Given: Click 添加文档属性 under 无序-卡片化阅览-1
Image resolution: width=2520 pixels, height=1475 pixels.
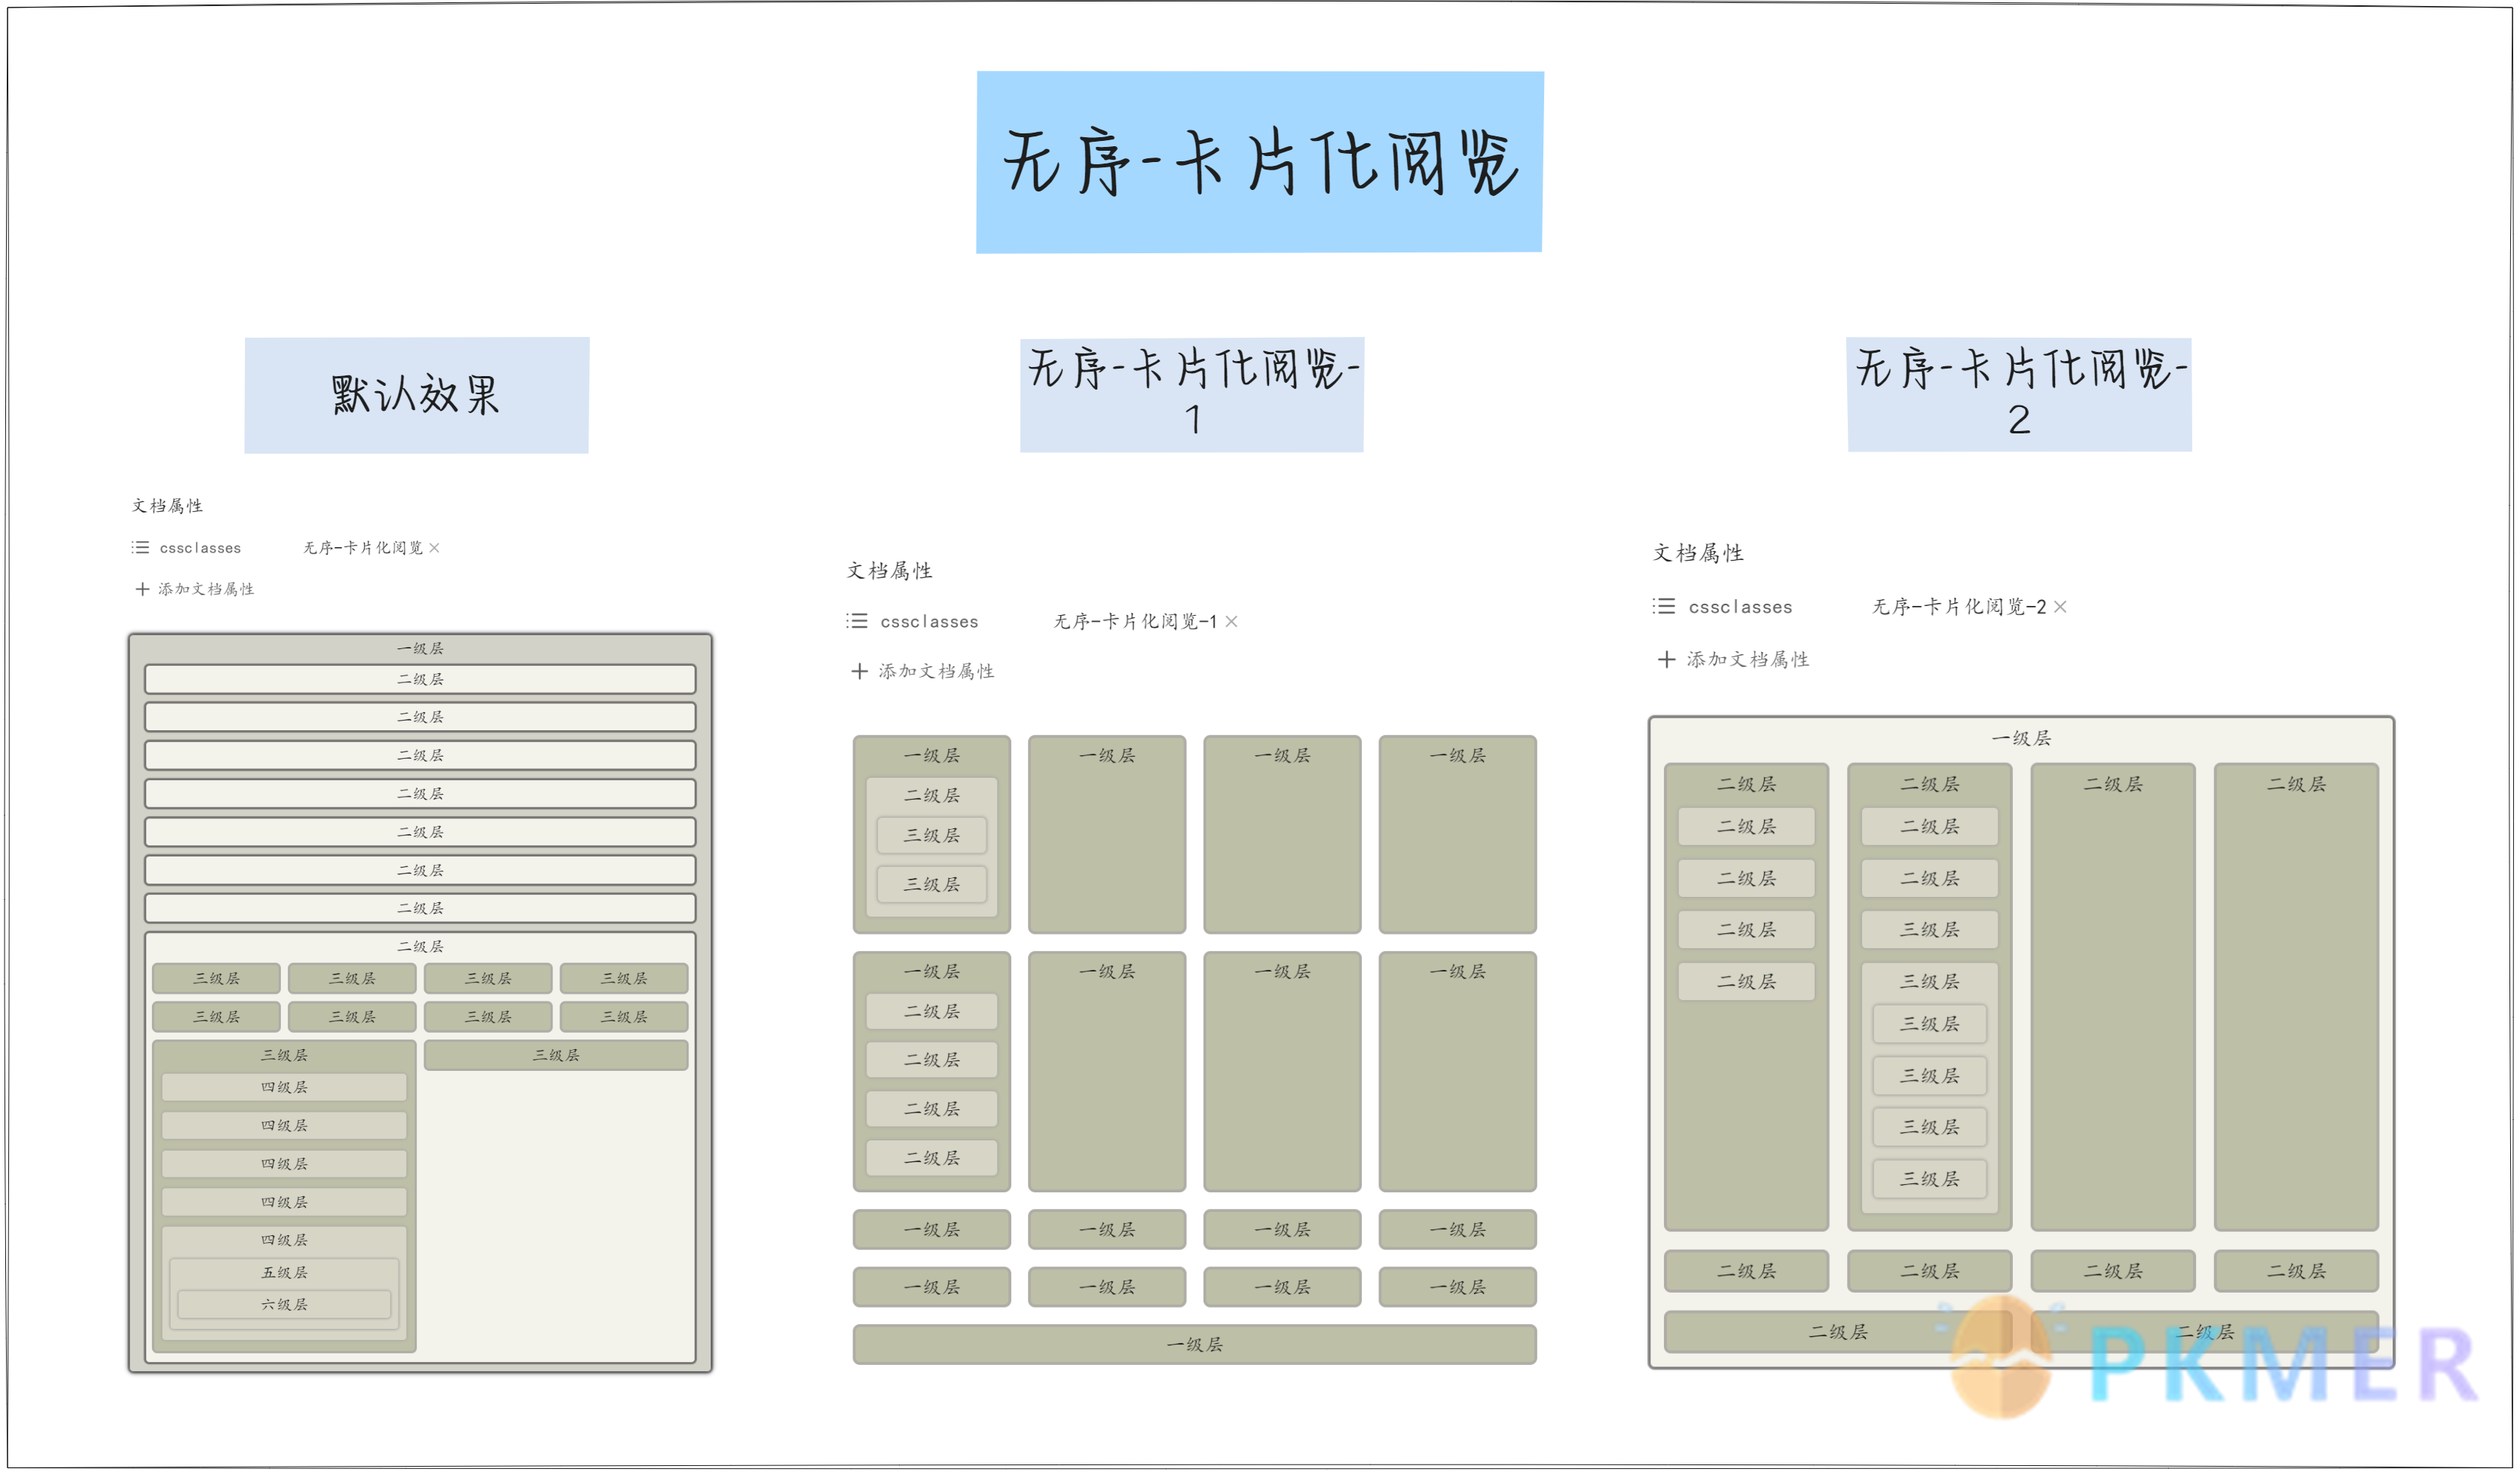Looking at the screenshot, I should [x=937, y=671].
